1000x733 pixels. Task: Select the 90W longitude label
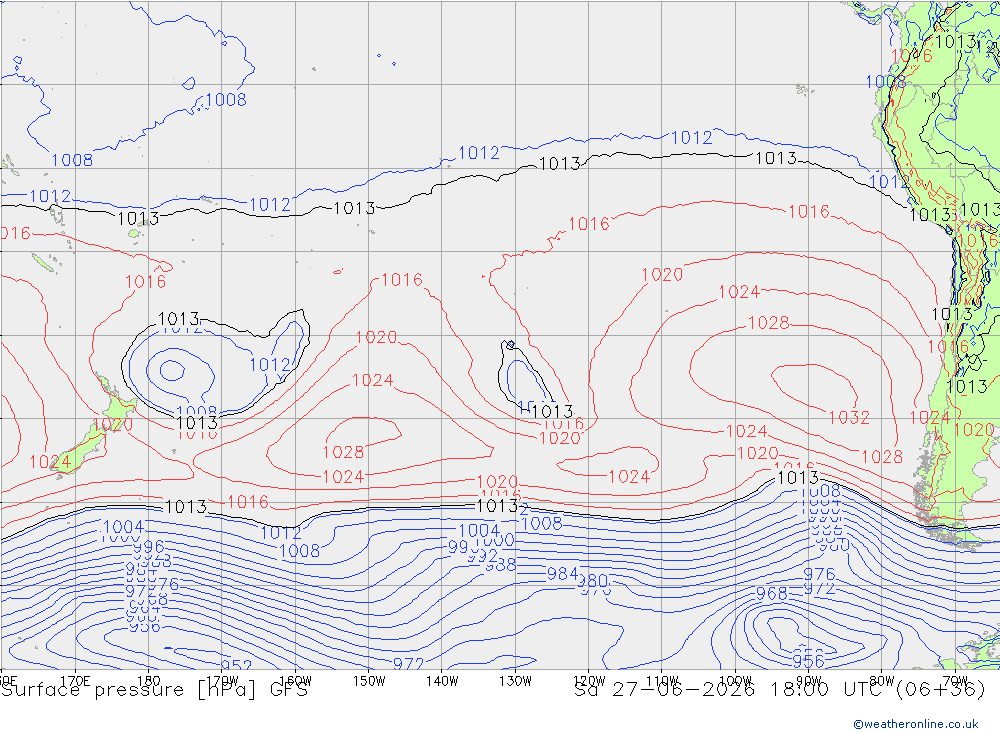(x=809, y=681)
